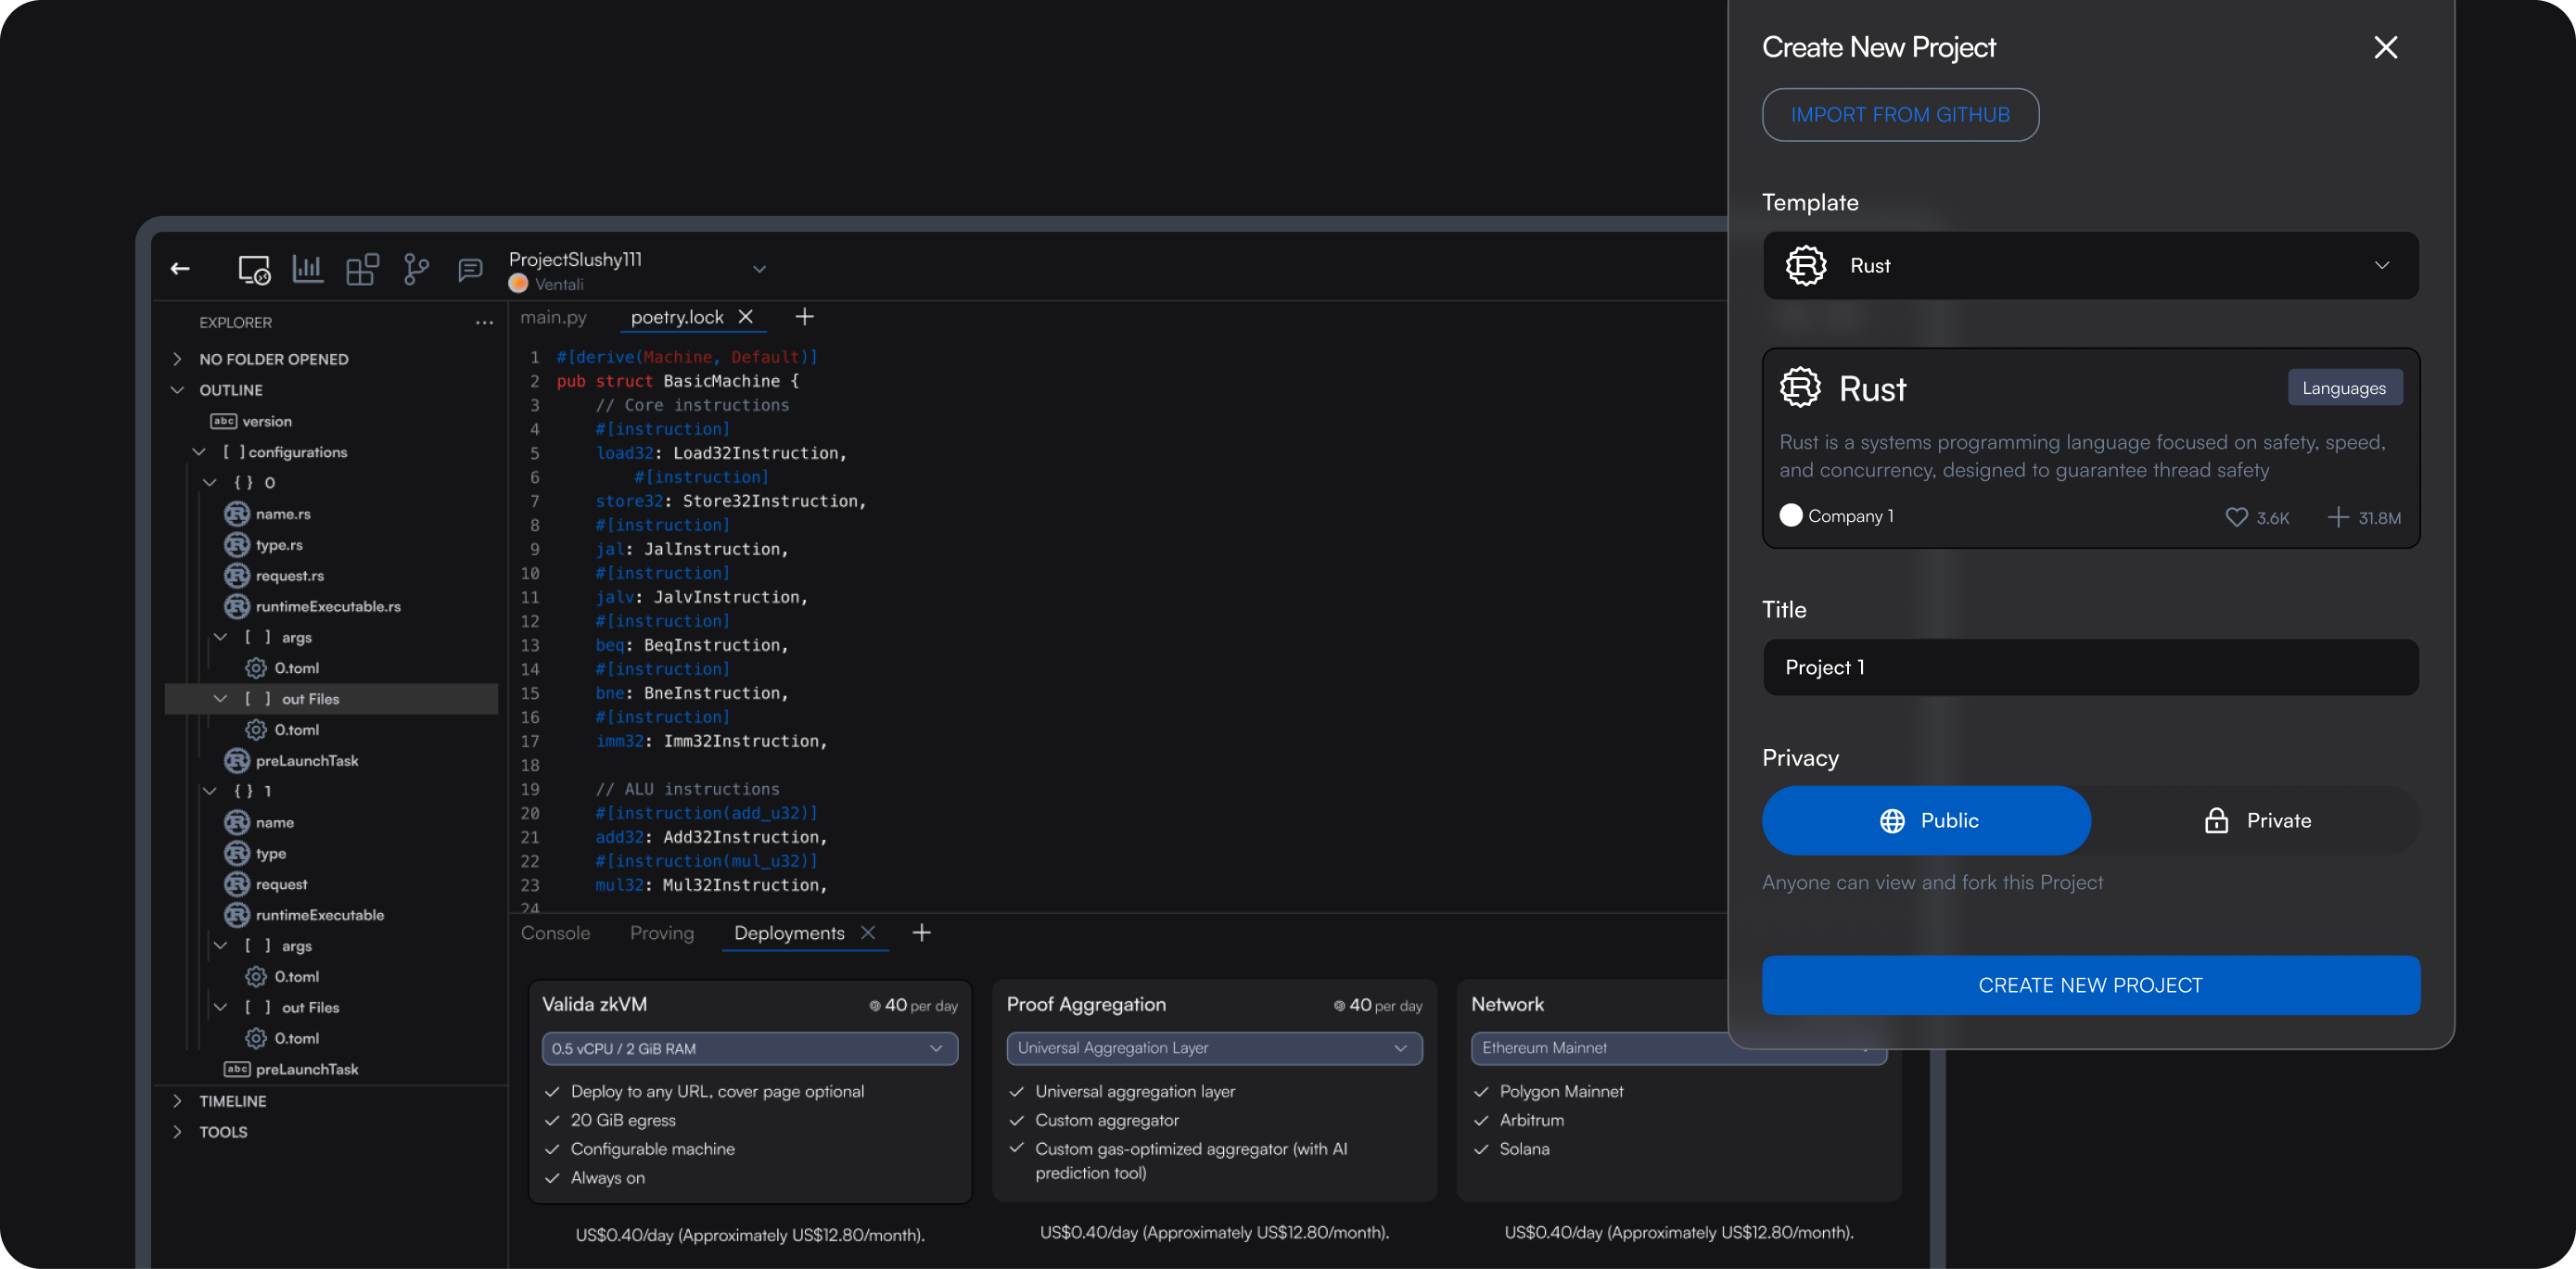Screen dimensions: 2576x1269
Task: Click the heart icon showing 3.6K
Action: tap(2236, 517)
